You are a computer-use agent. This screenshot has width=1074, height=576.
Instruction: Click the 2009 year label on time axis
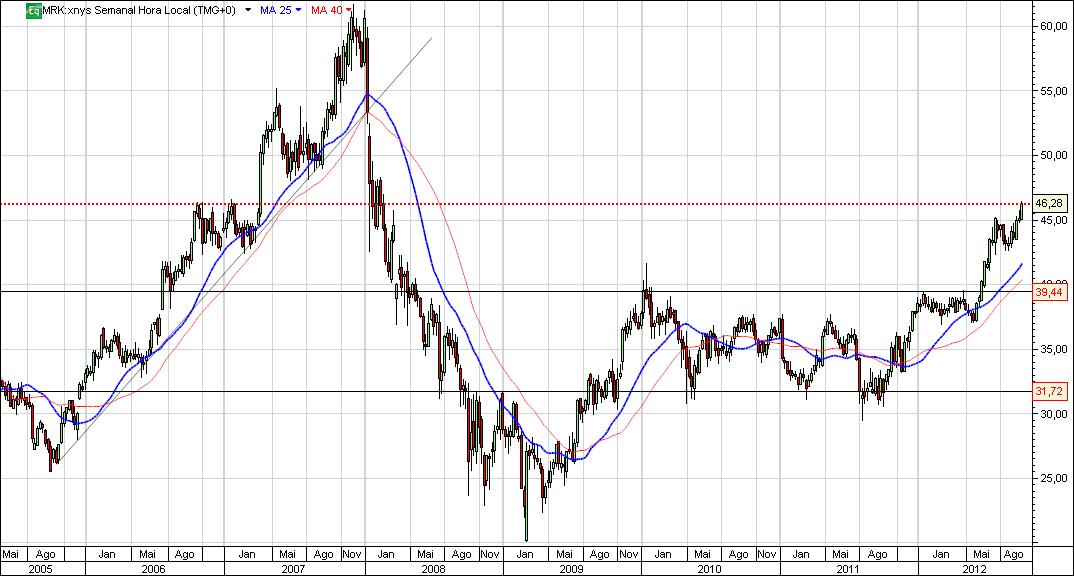point(571,568)
